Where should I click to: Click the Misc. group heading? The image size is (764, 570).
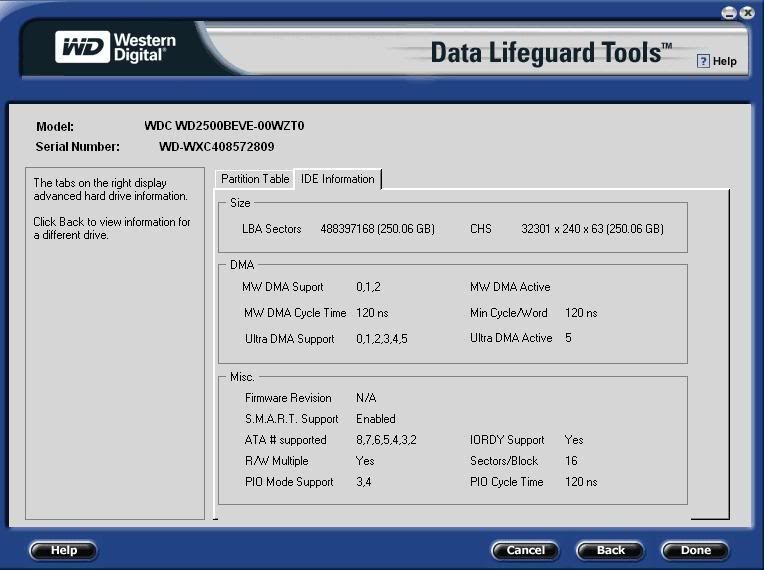coord(242,377)
